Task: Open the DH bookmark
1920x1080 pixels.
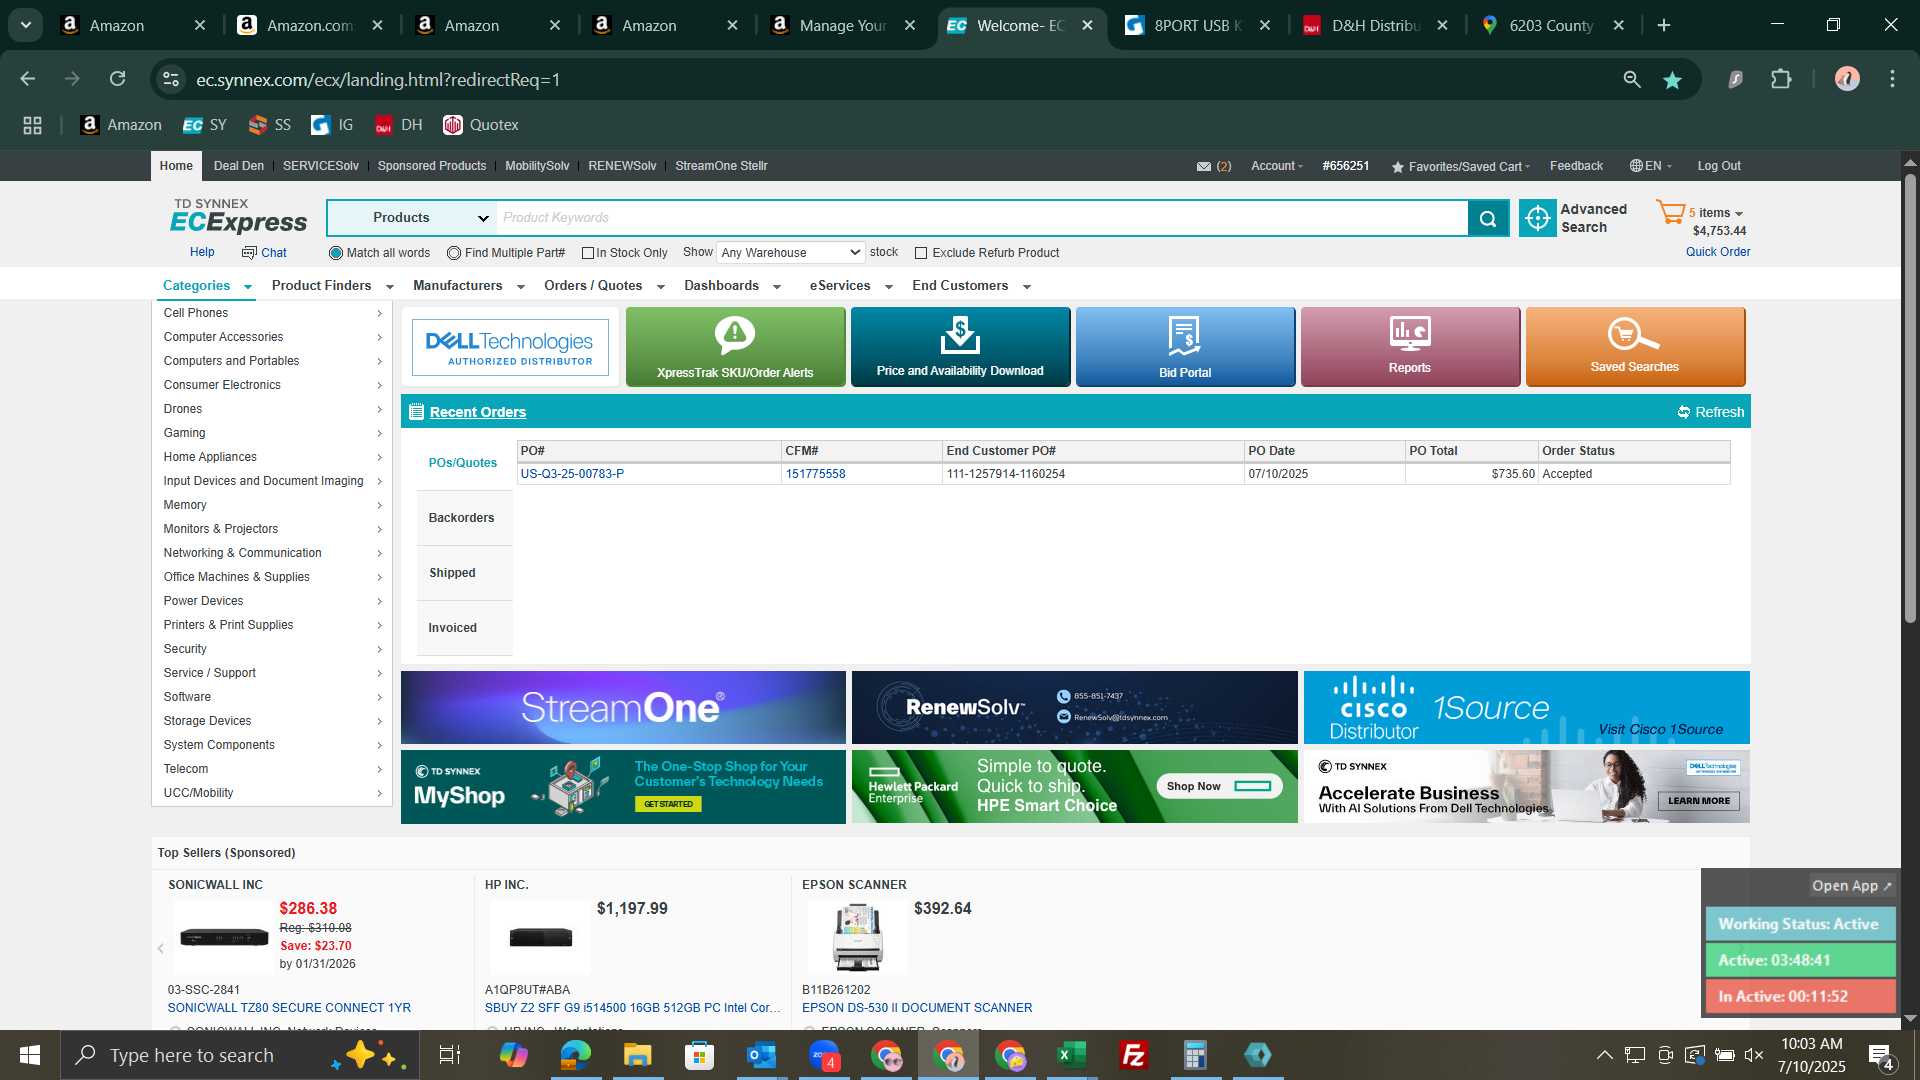Action: click(398, 125)
